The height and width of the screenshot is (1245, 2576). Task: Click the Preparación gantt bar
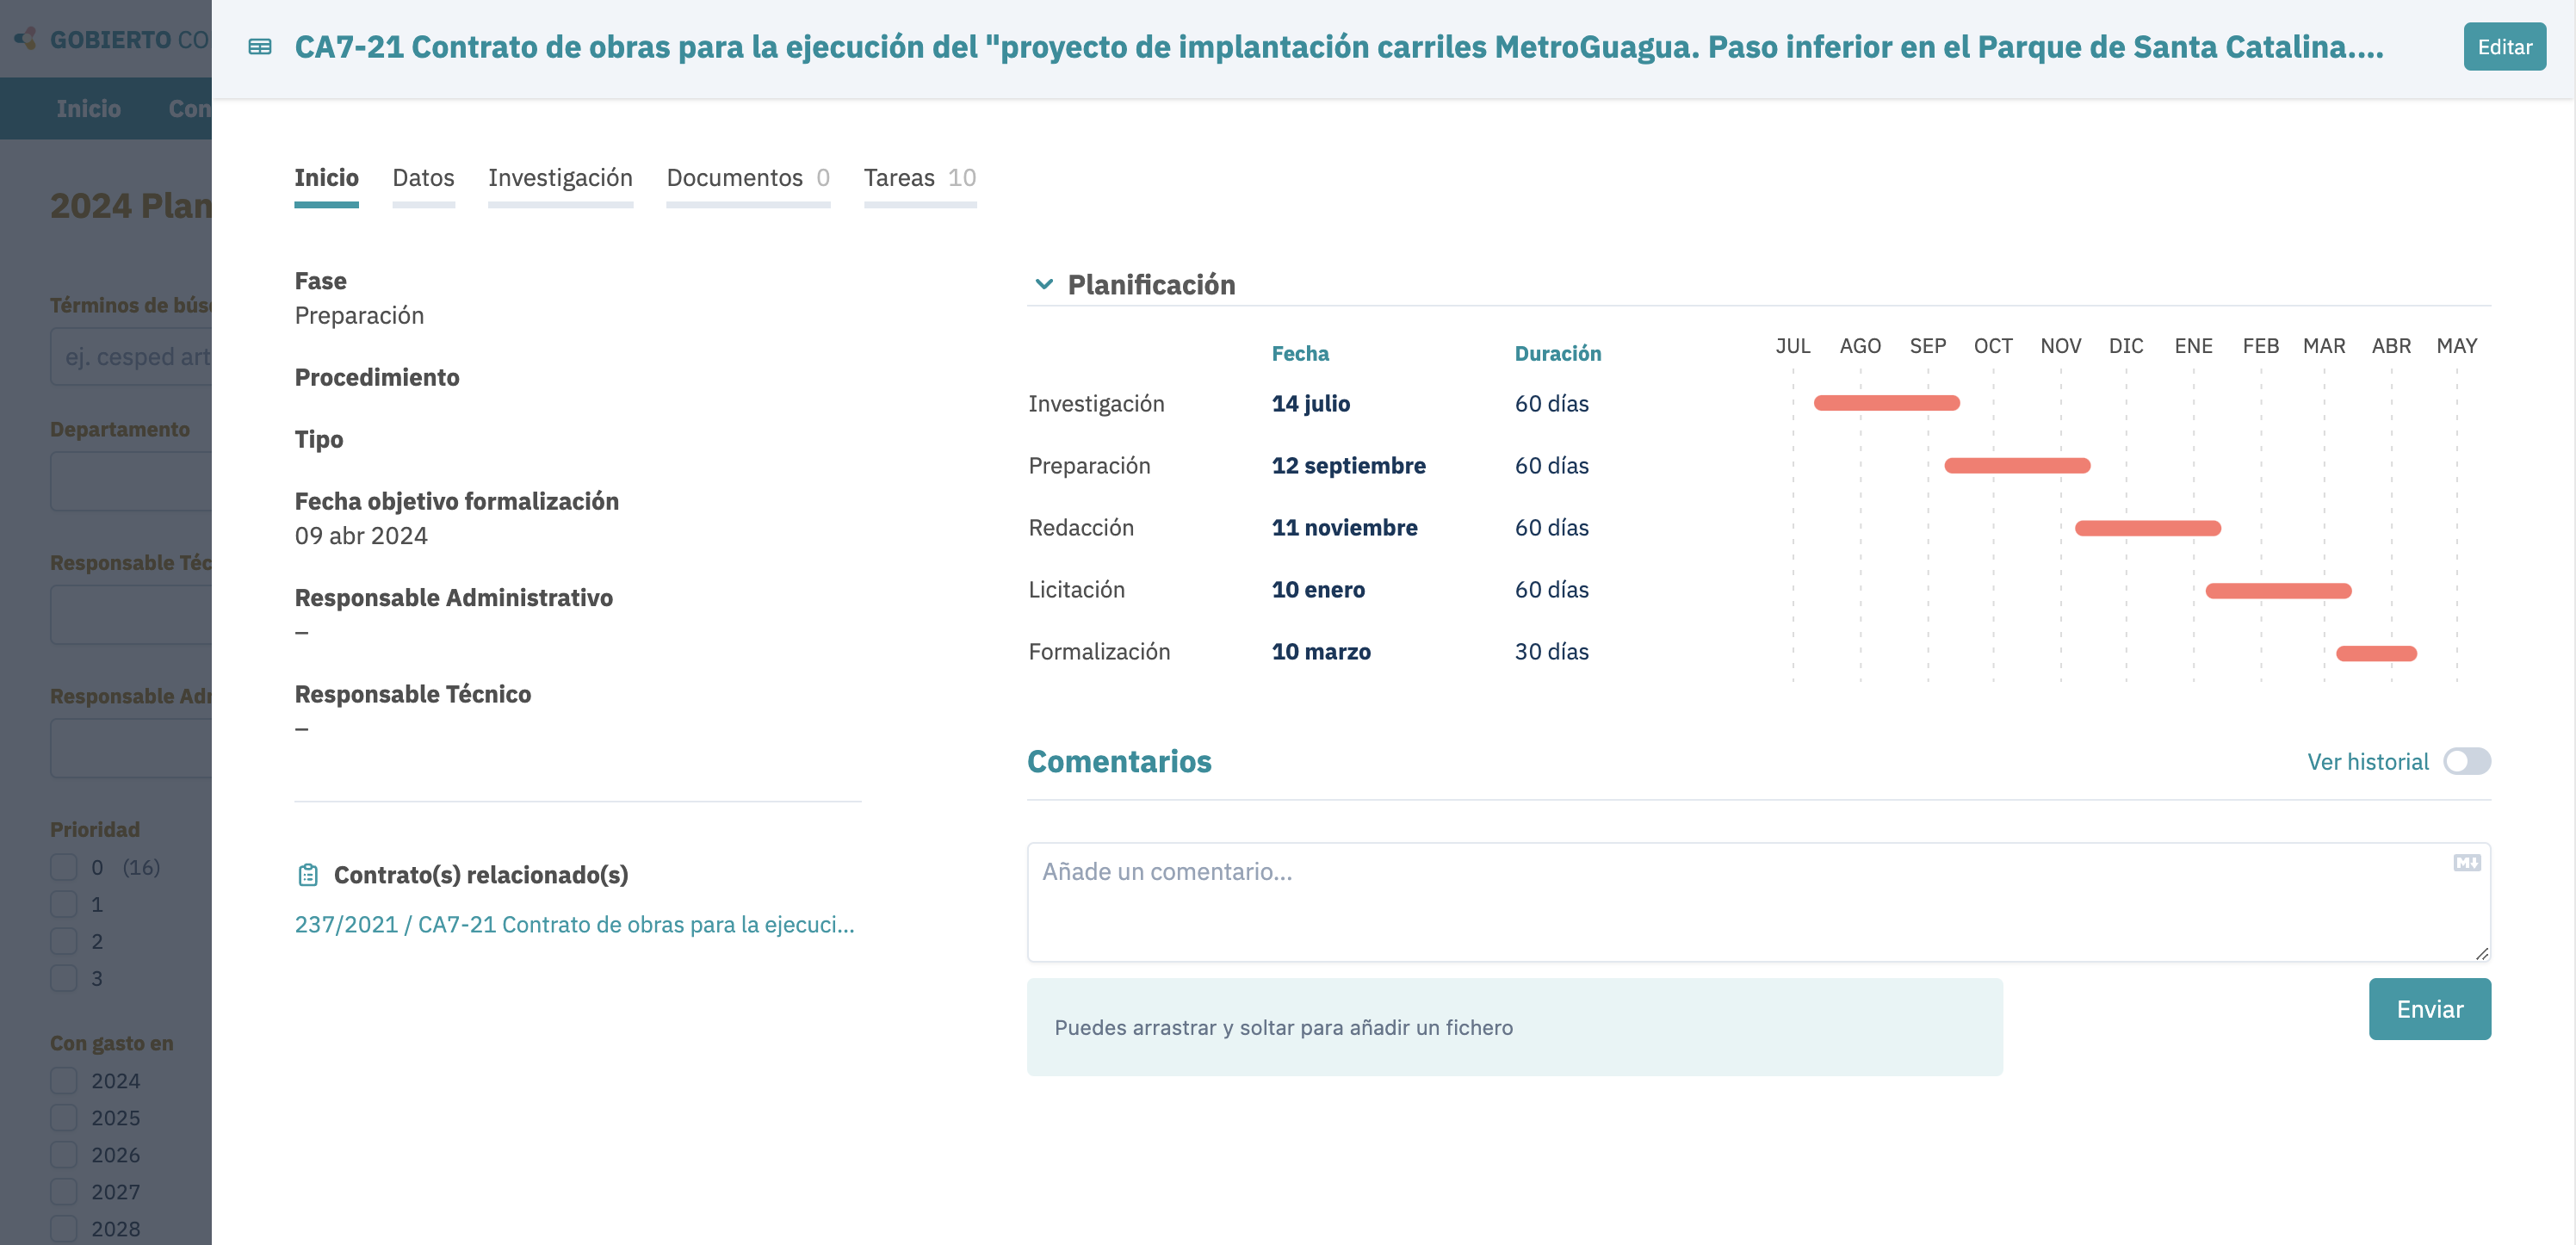click(2017, 465)
